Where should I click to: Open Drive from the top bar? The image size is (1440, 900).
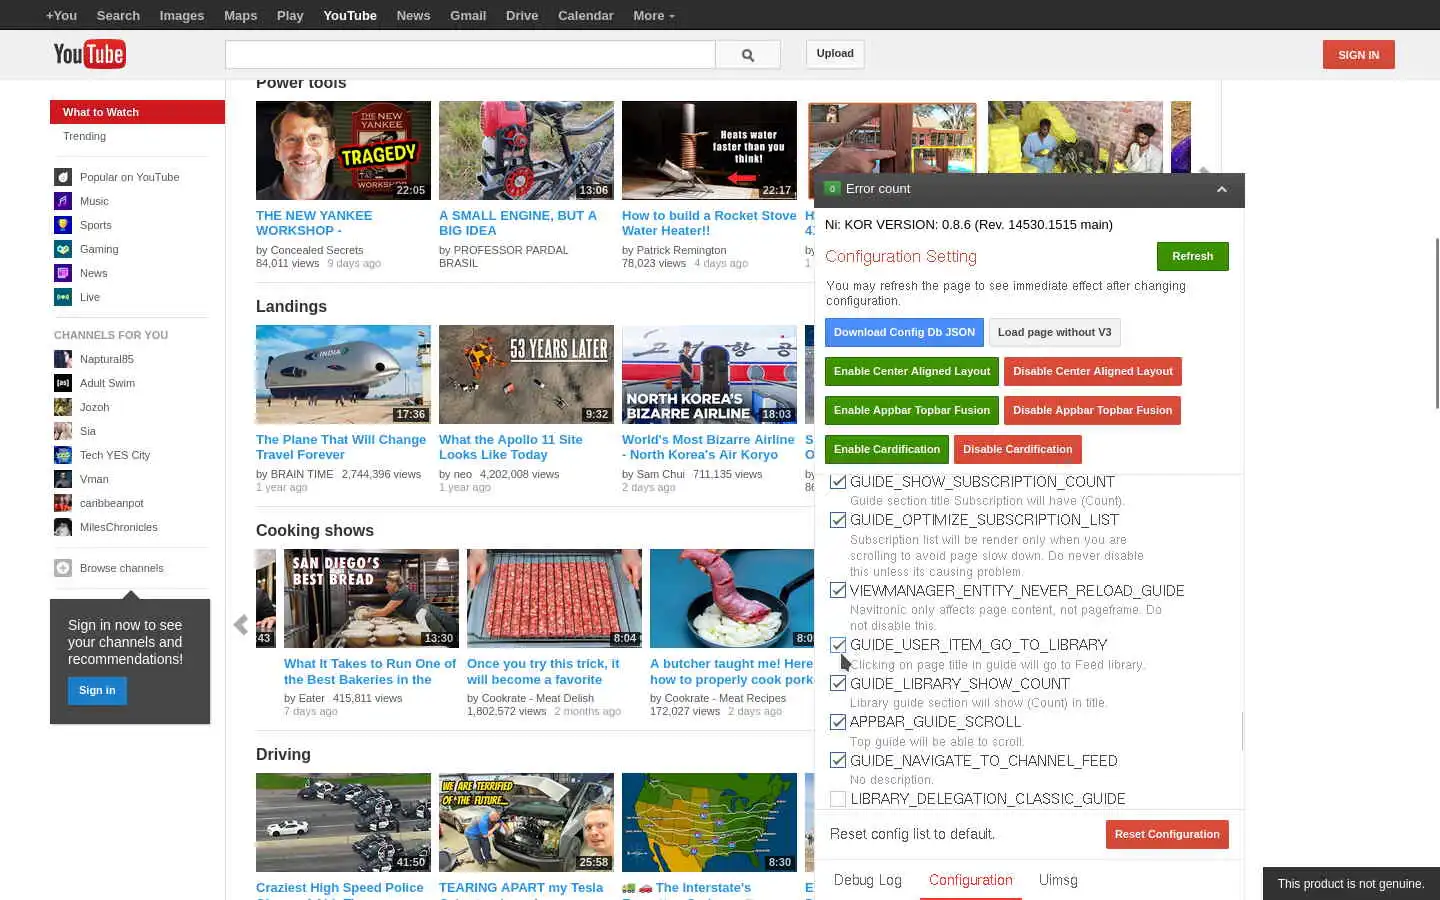pyautogui.click(x=522, y=15)
